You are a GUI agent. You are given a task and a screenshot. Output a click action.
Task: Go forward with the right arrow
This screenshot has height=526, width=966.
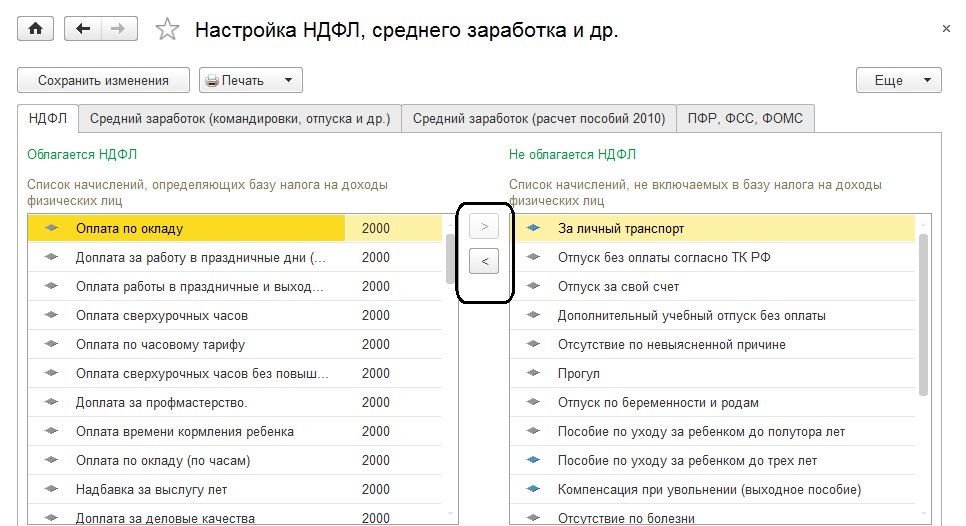point(119,29)
